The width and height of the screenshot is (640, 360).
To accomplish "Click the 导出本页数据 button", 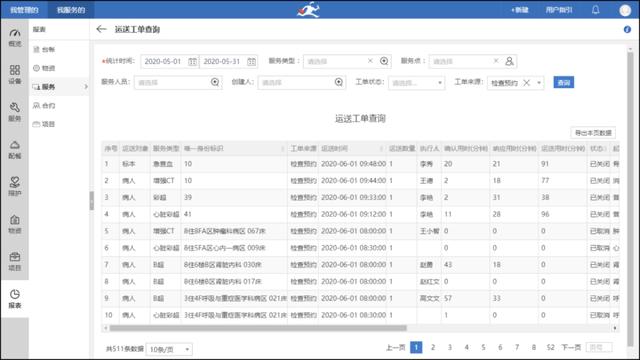I will tap(593, 133).
